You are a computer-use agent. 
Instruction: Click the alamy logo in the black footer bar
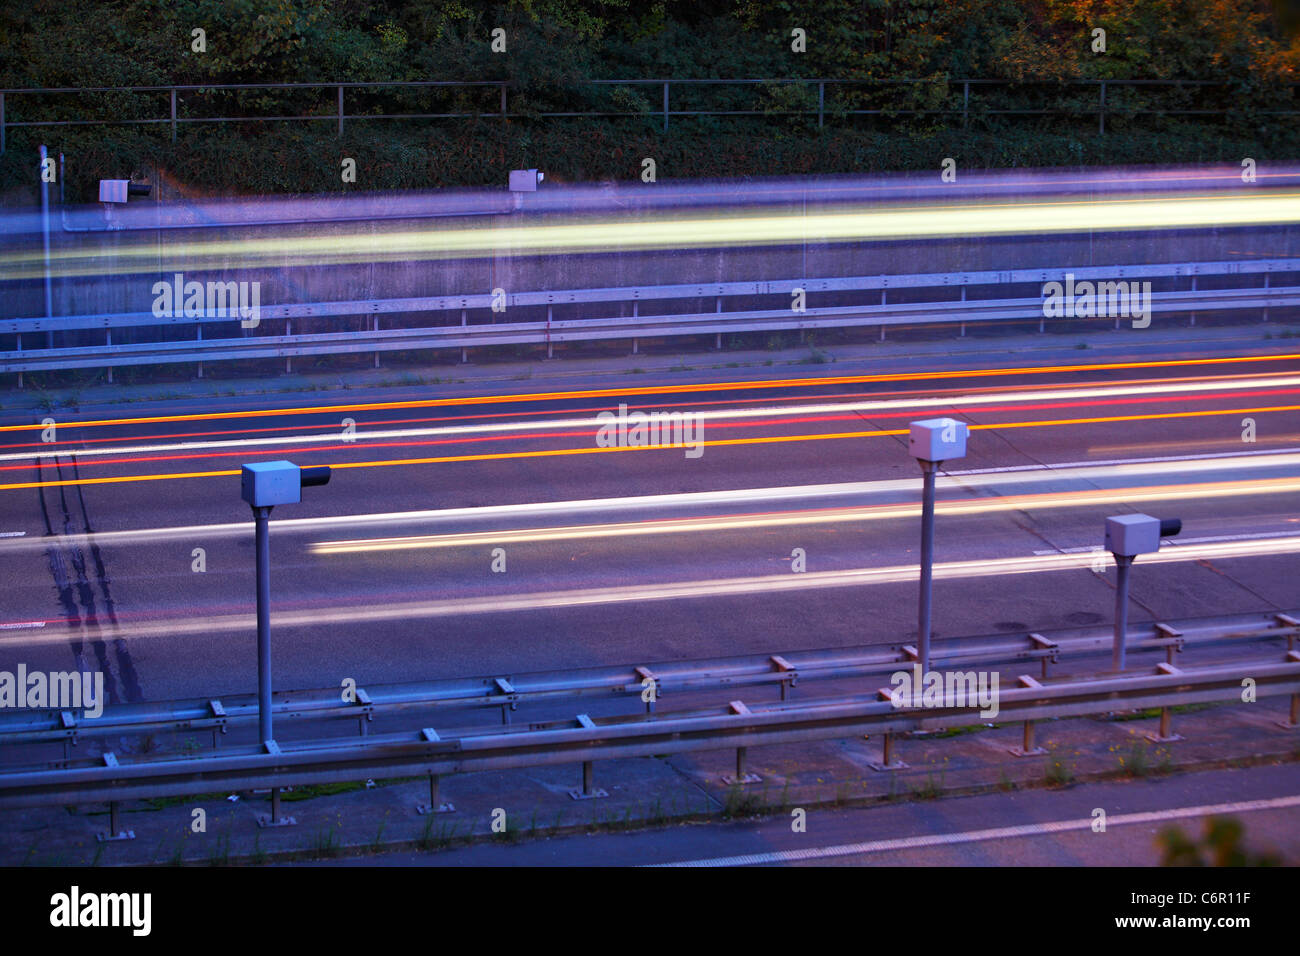pyautogui.click(x=101, y=912)
